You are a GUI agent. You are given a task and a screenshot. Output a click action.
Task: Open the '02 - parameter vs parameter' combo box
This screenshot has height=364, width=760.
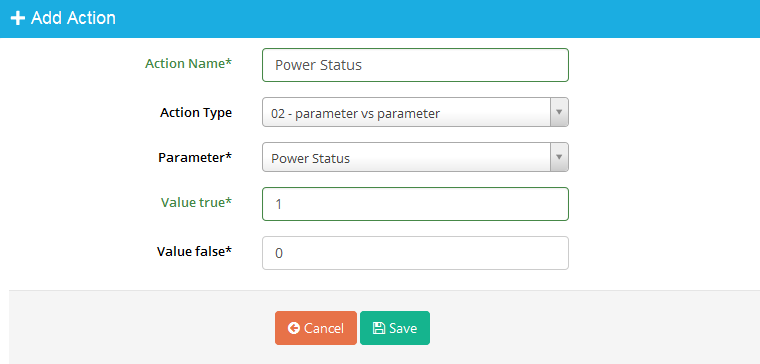[x=415, y=112]
